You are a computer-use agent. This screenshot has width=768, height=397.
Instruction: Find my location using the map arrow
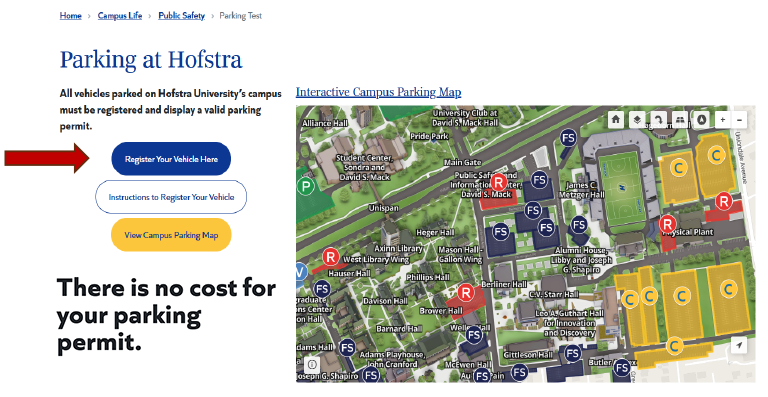[739, 345]
